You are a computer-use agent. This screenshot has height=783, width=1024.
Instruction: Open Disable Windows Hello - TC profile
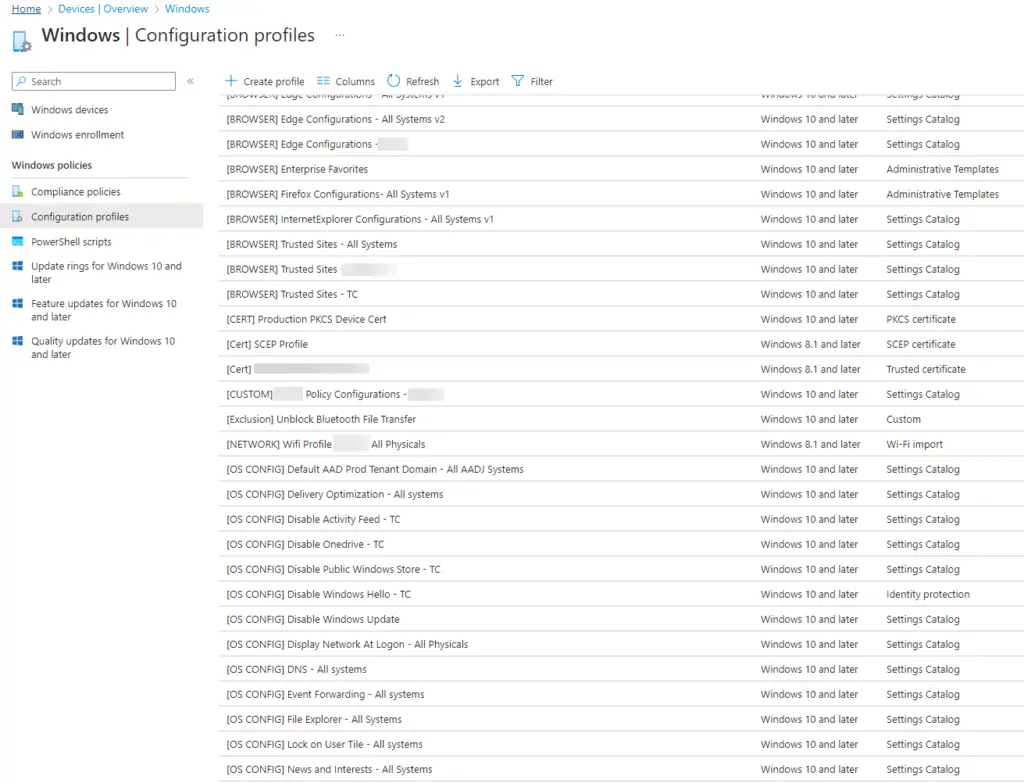tap(319, 594)
